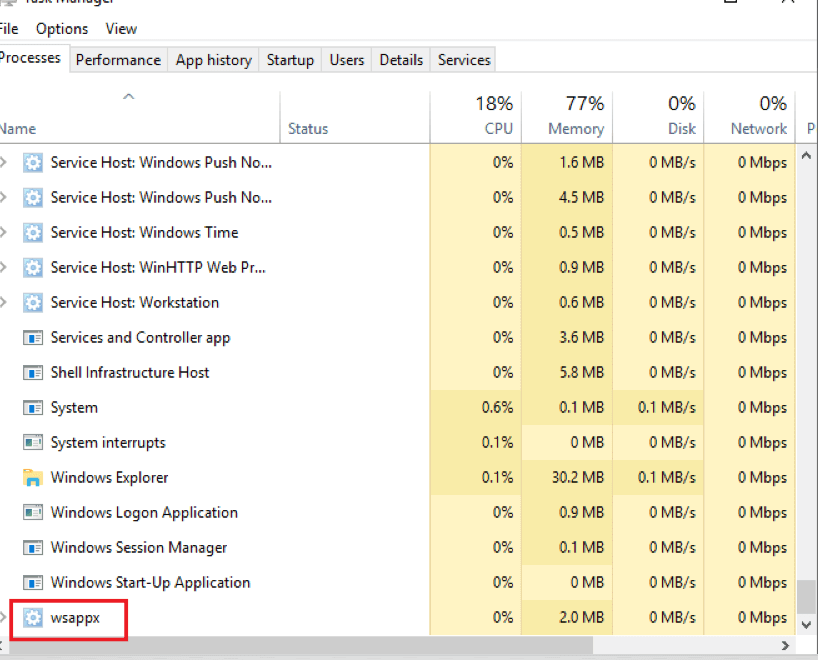Screen dimensions: 818x660
Task: Select the Windows Explorer process name
Action: (110, 478)
